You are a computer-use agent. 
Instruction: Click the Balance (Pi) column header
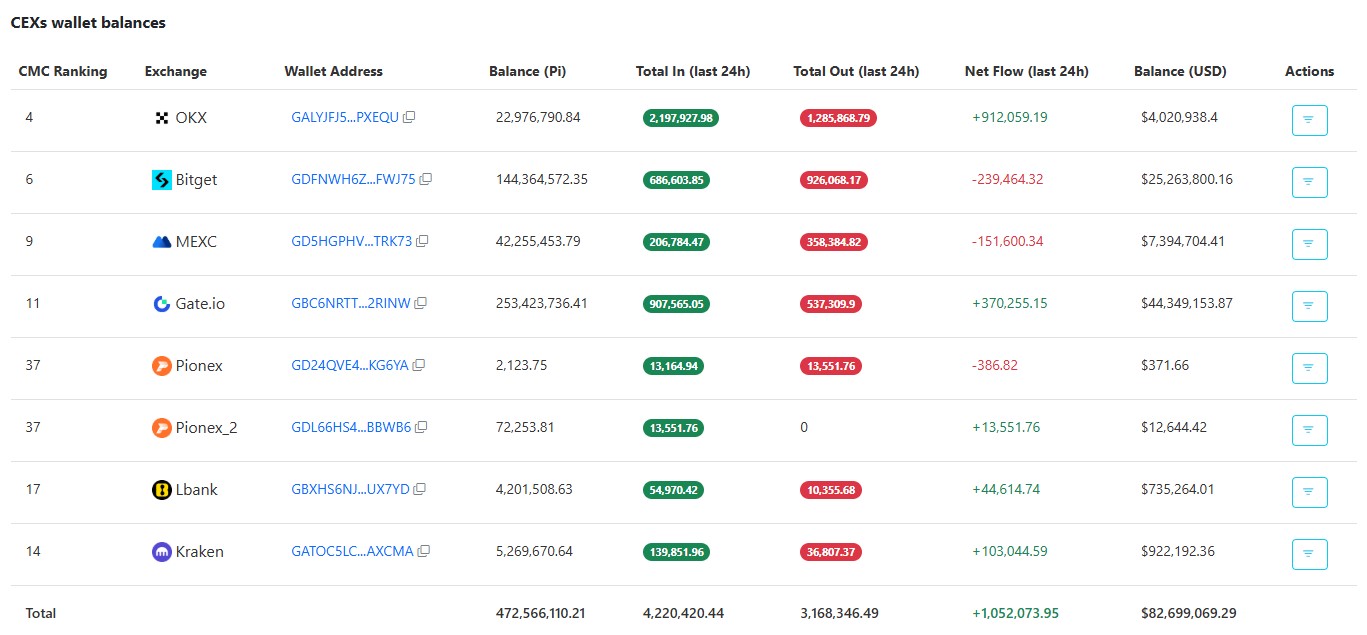527,71
